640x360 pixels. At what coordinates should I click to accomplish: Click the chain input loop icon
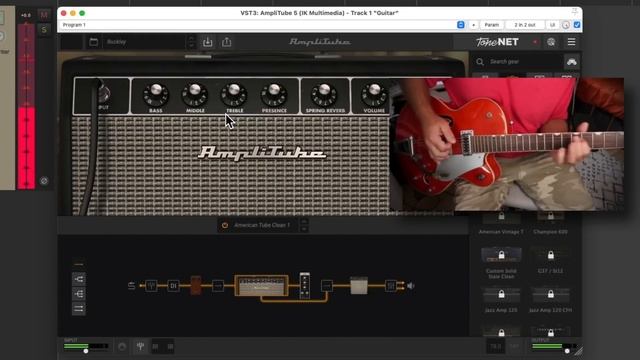pyautogui.click(x=131, y=286)
